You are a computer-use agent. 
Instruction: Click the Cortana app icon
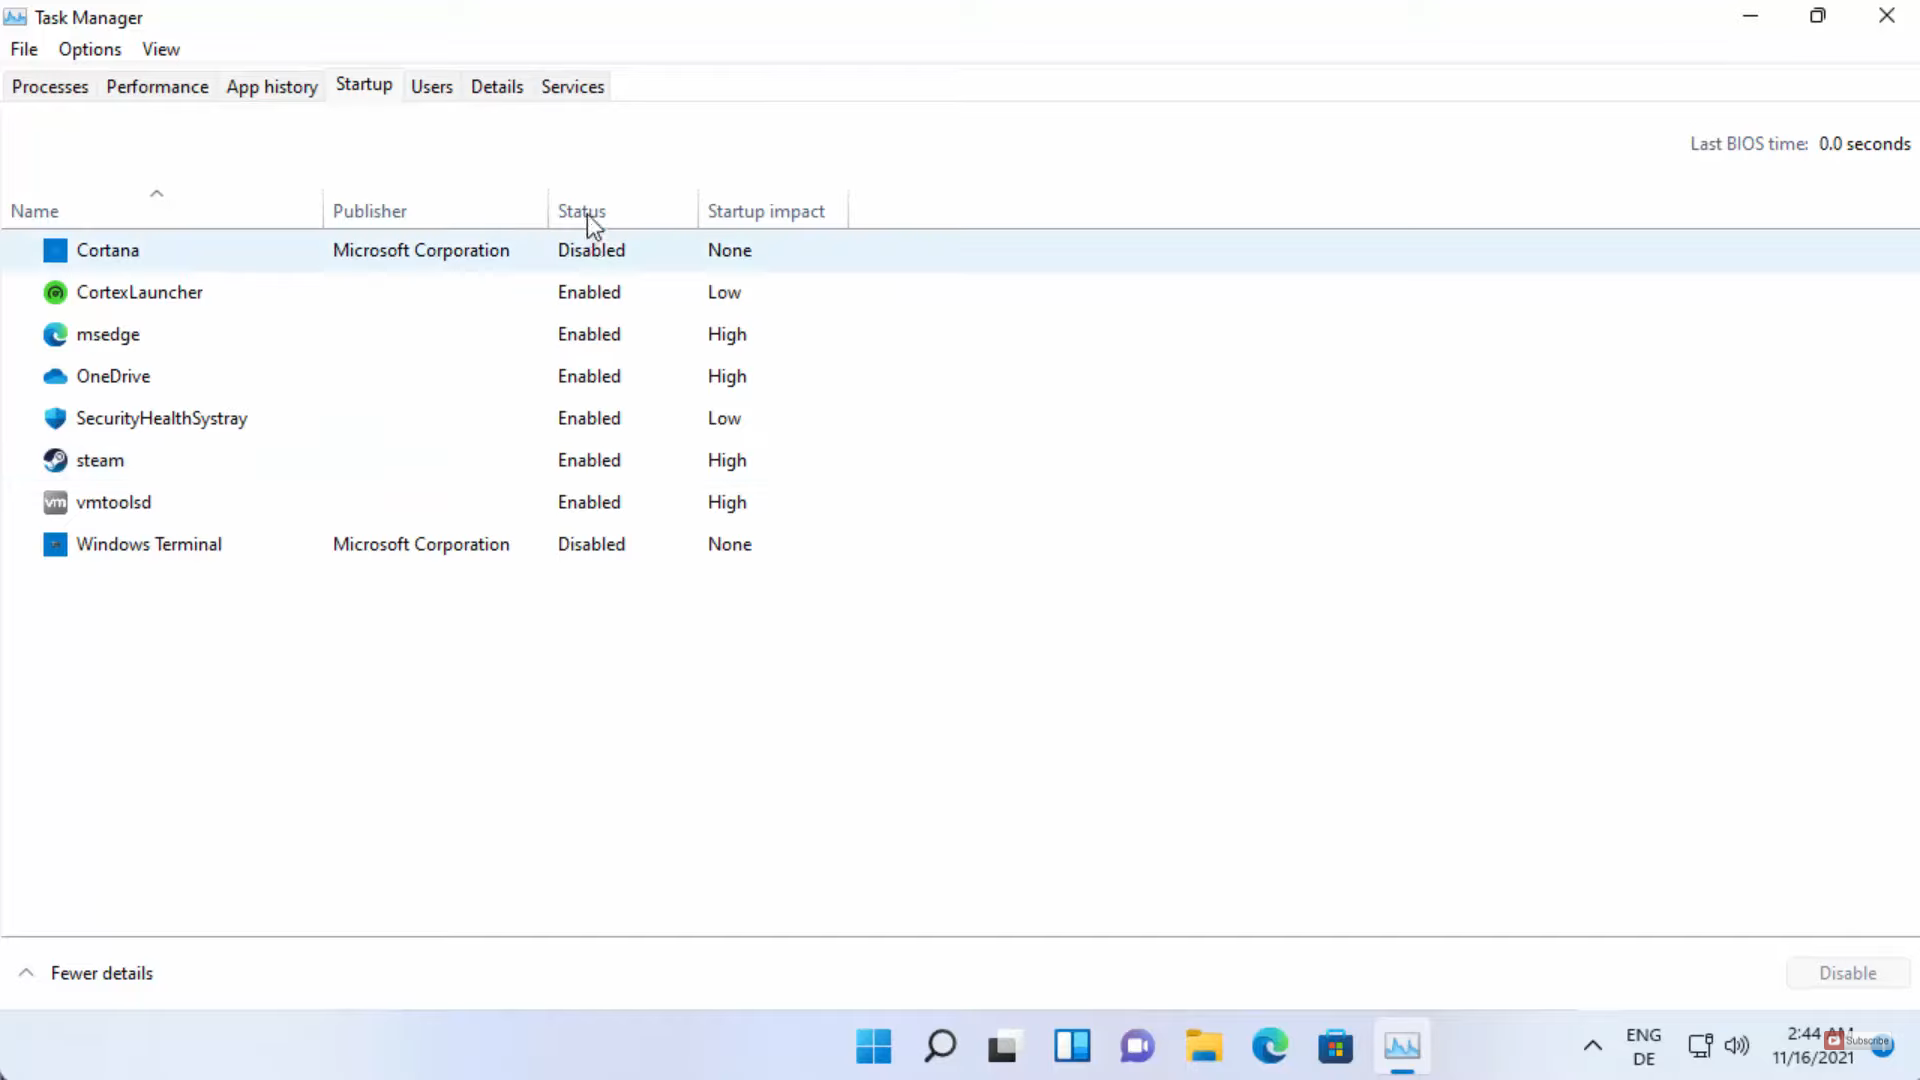coord(55,250)
